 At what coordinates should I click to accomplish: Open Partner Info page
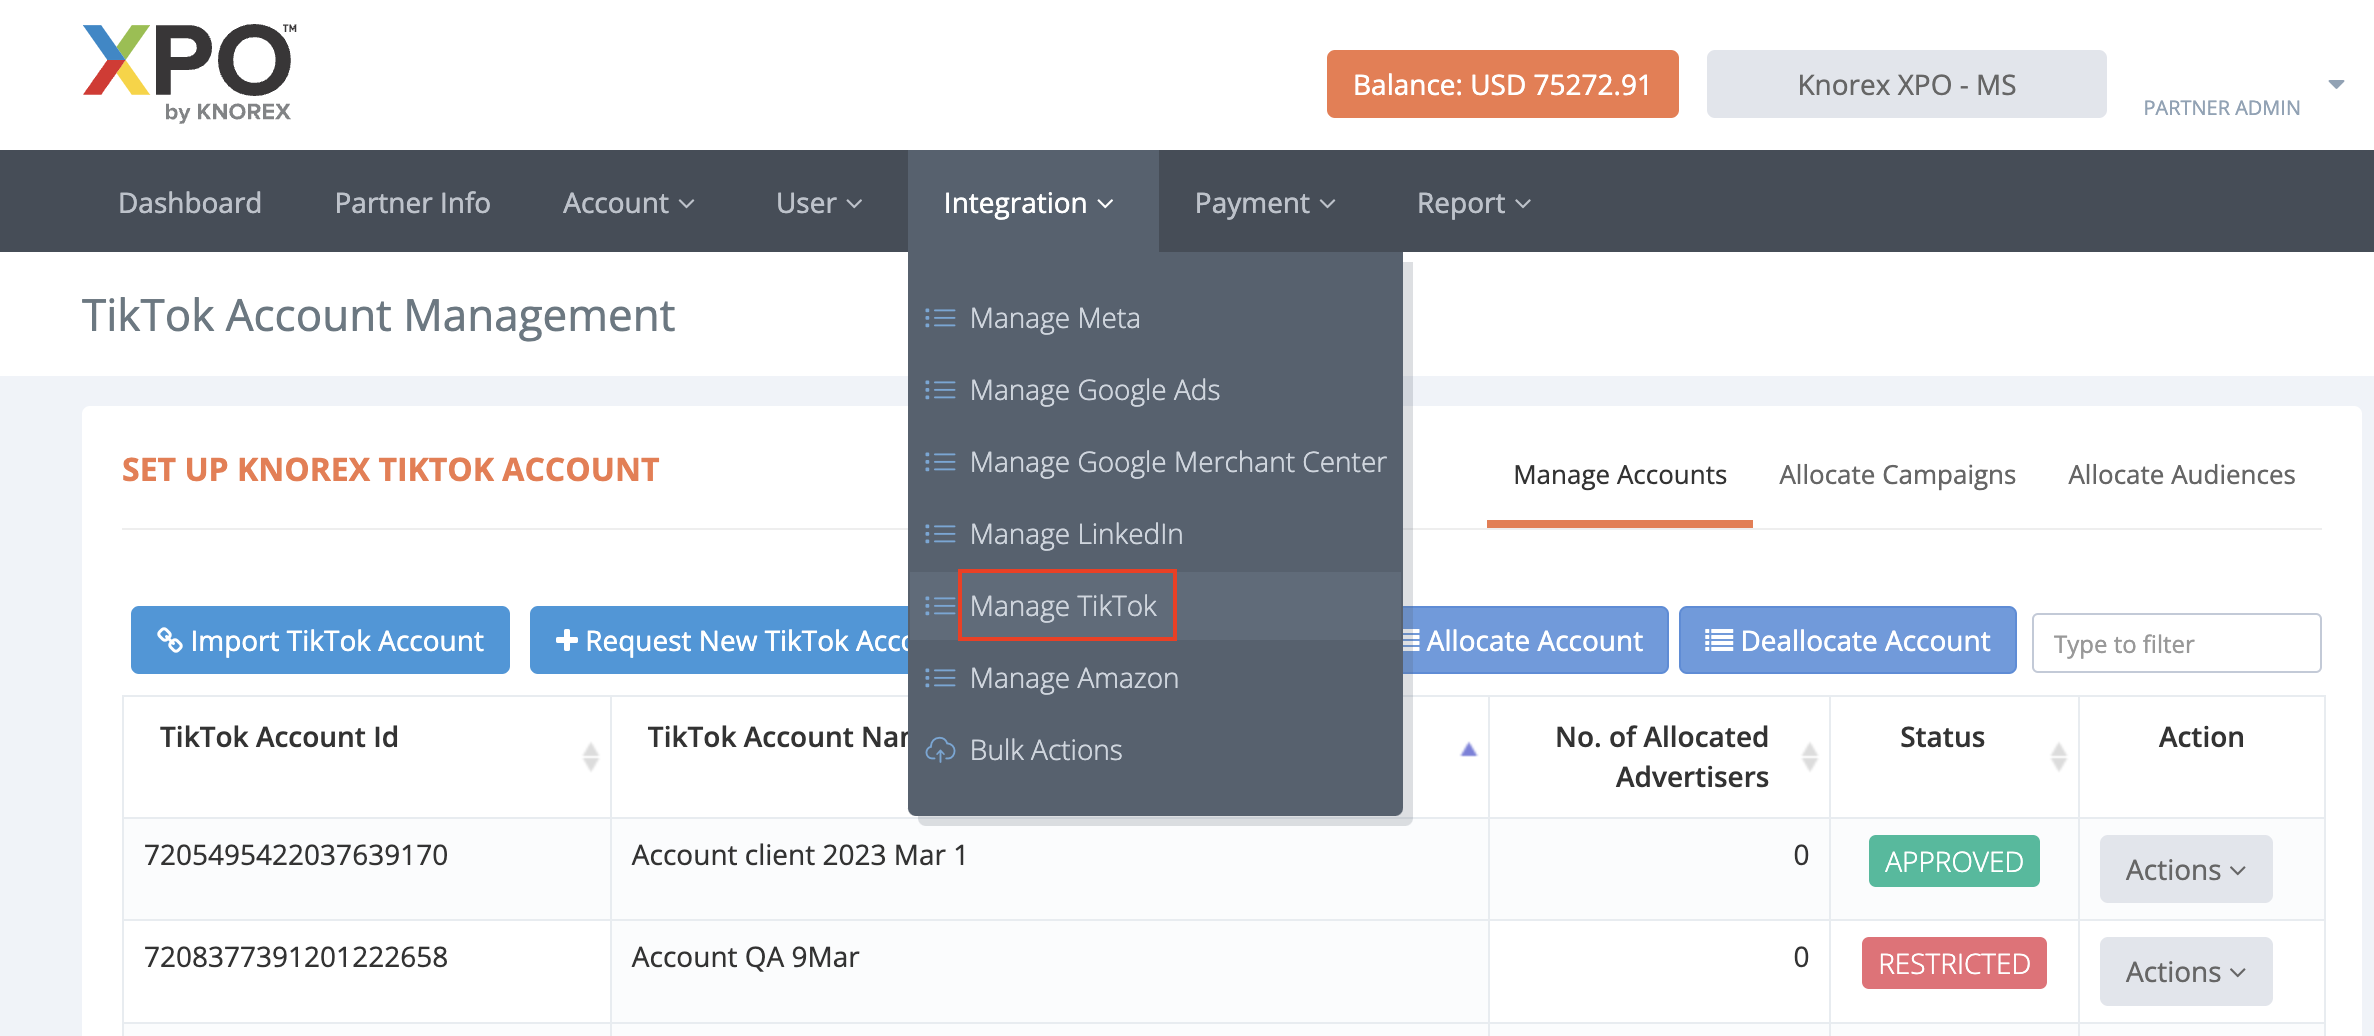pyautogui.click(x=412, y=203)
